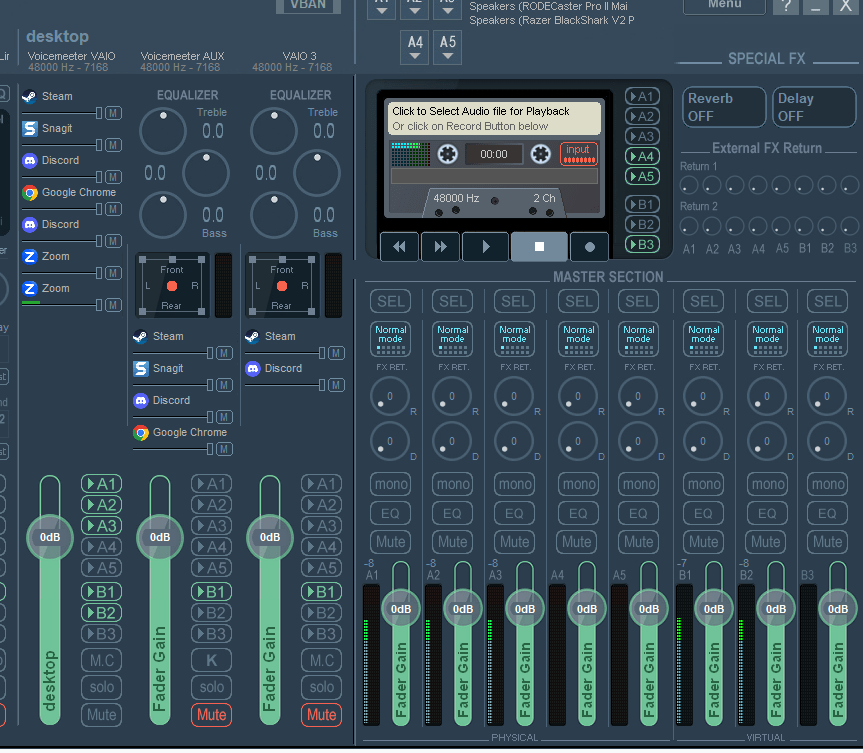Toggle B2 routing on the desktop strip
863x753 pixels.
[102, 613]
